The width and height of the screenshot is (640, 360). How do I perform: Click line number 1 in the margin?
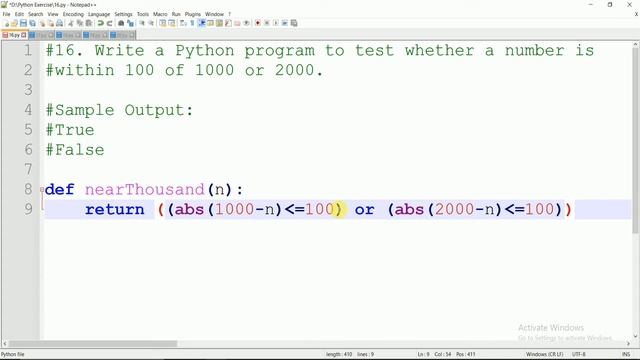click(28, 51)
